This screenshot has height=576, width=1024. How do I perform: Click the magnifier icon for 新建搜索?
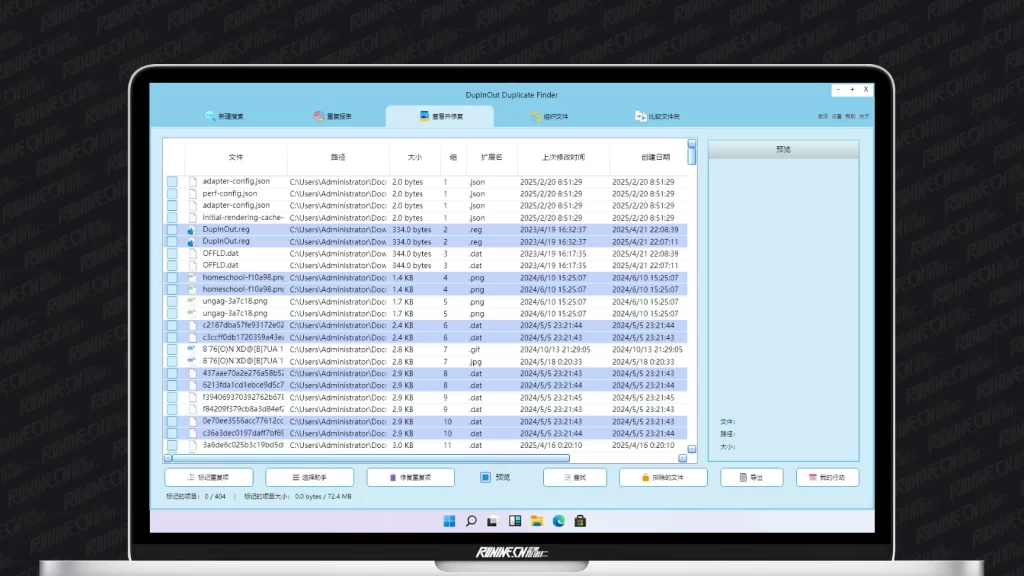[x=210, y=117]
